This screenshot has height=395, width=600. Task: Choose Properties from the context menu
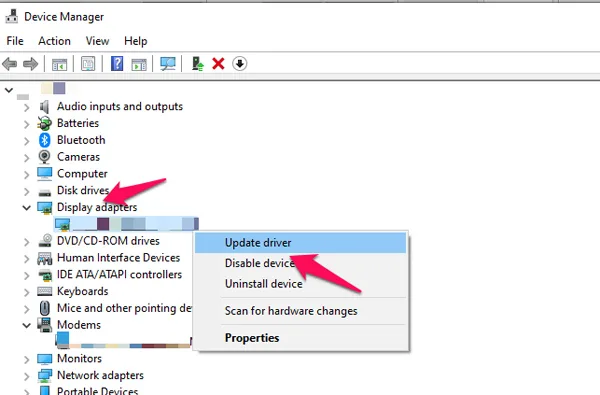point(300,338)
